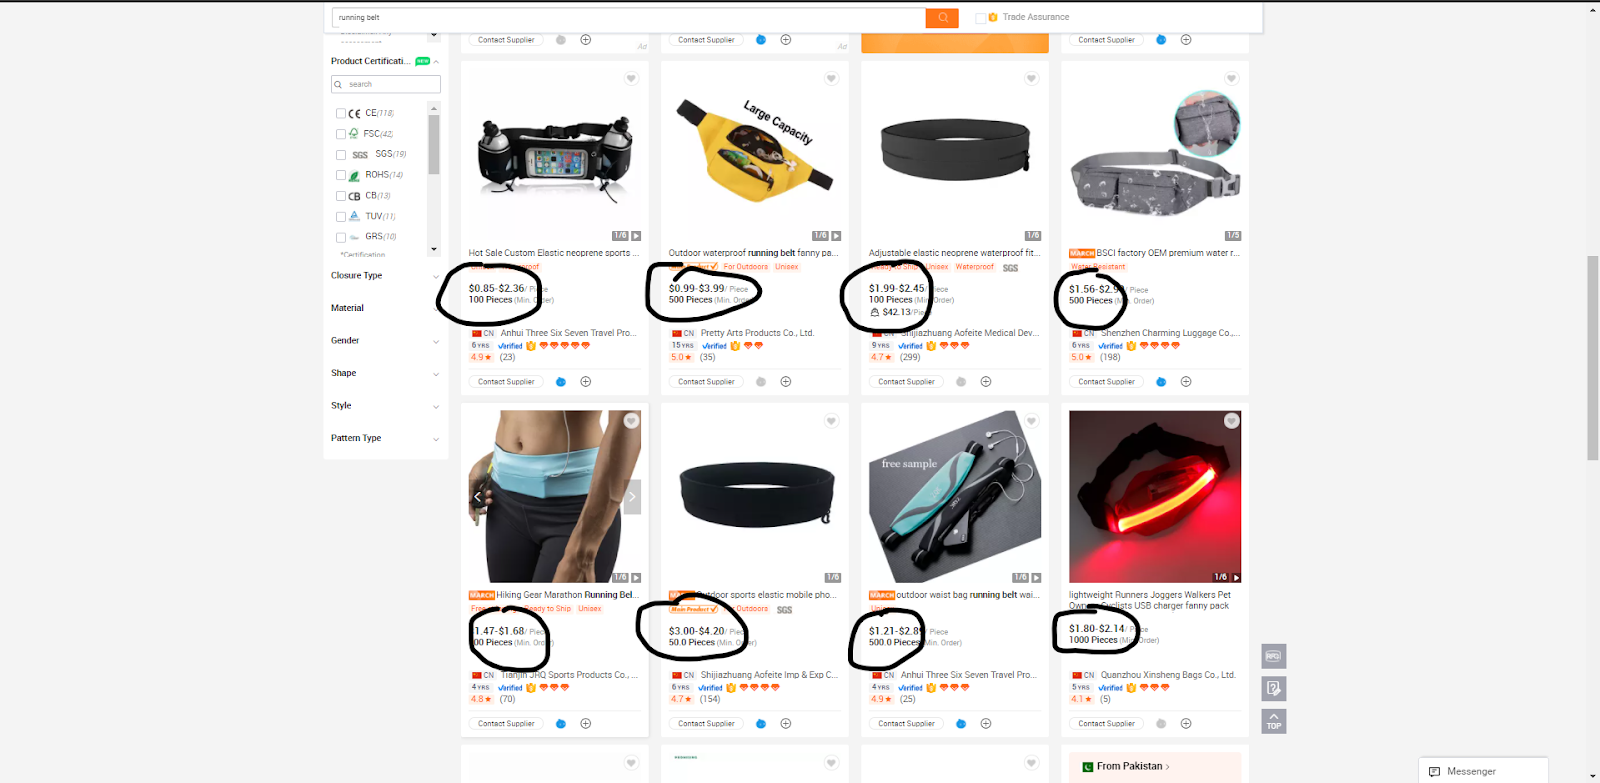
Task: Open Quanzhou Xinsheng Bags Co. supplier link
Action: (1168, 675)
